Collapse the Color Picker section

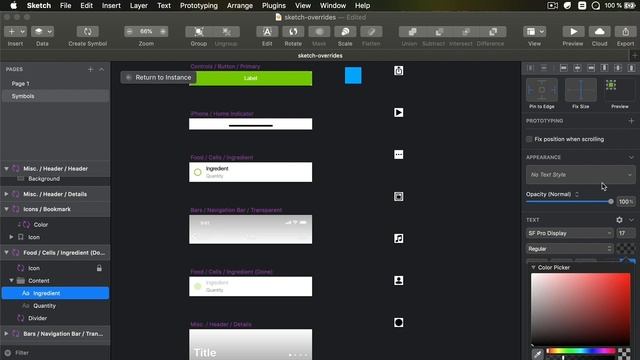point(533,267)
